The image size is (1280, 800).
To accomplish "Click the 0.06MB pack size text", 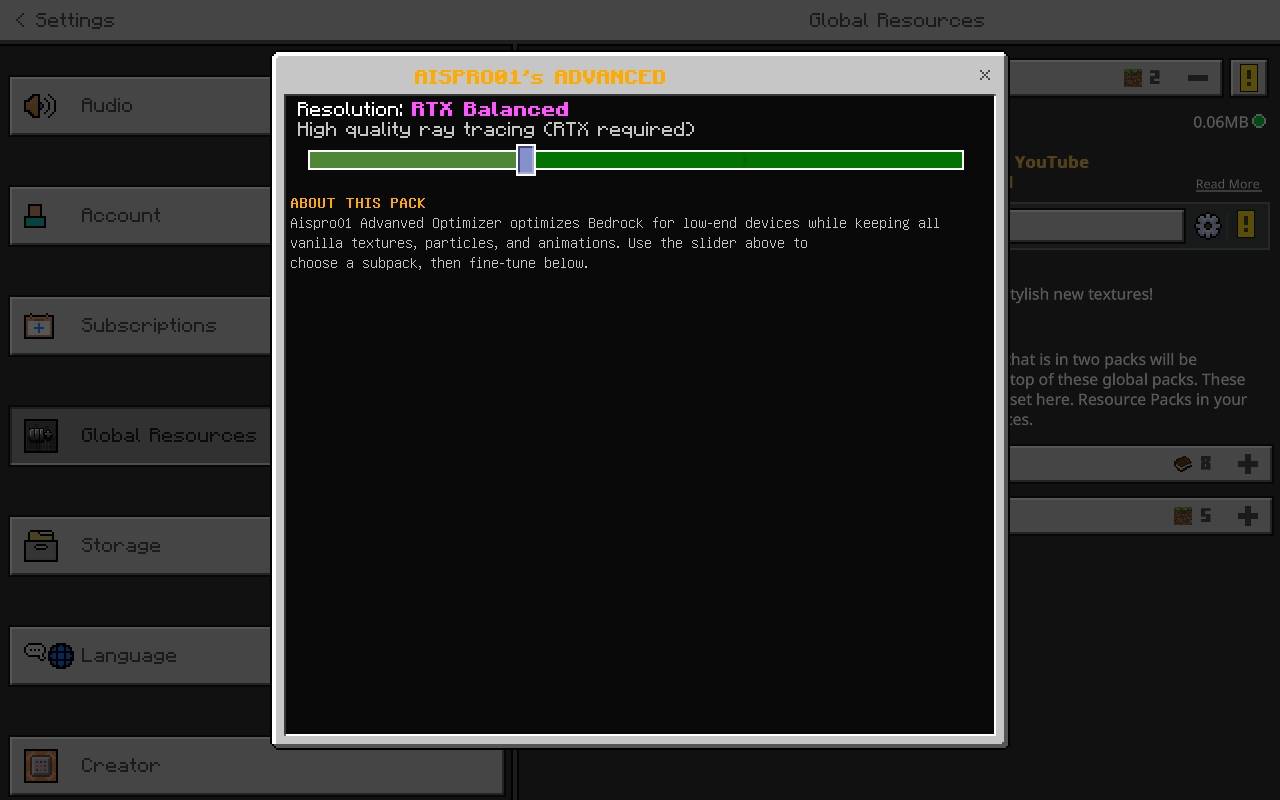I will (1221, 122).
